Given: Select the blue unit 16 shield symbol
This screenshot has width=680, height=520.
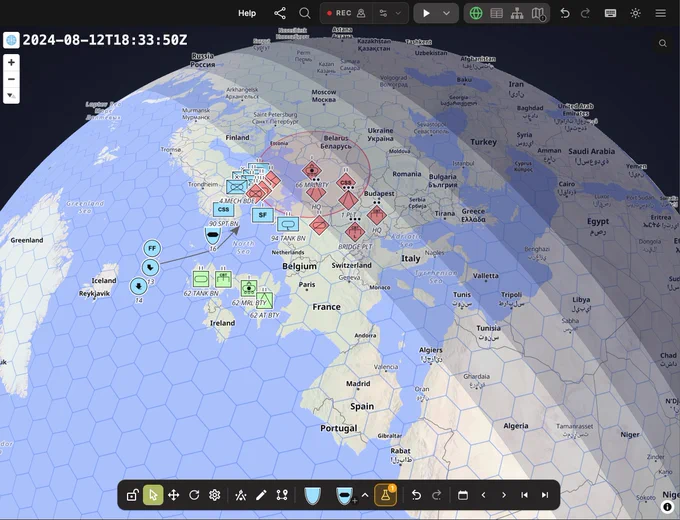Looking at the screenshot, I should (x=212, y=235).
